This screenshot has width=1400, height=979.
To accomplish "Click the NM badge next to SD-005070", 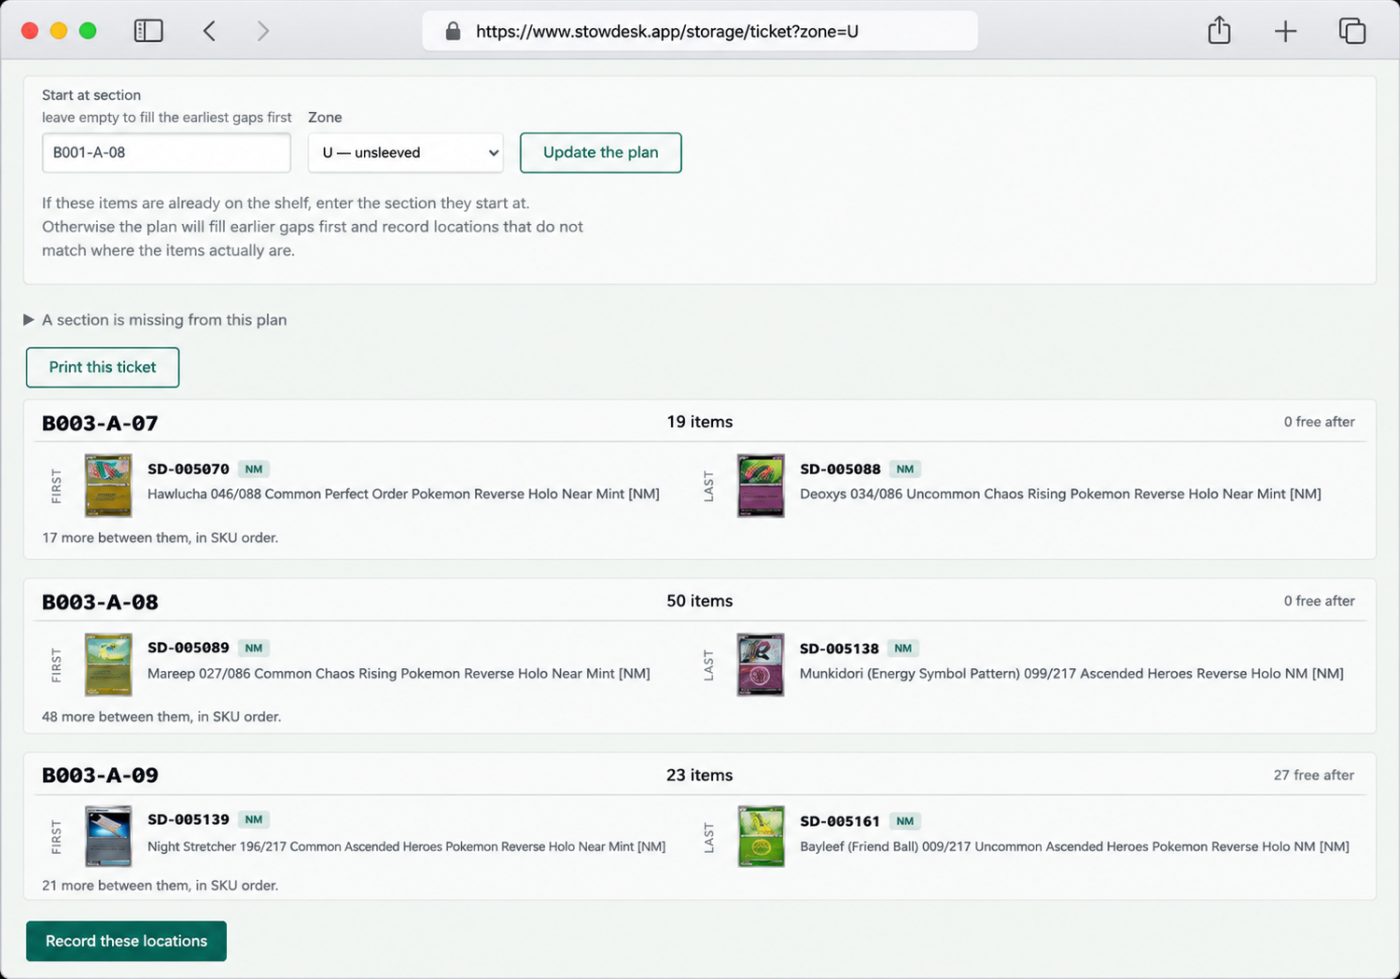I will (x=254, y=469).
